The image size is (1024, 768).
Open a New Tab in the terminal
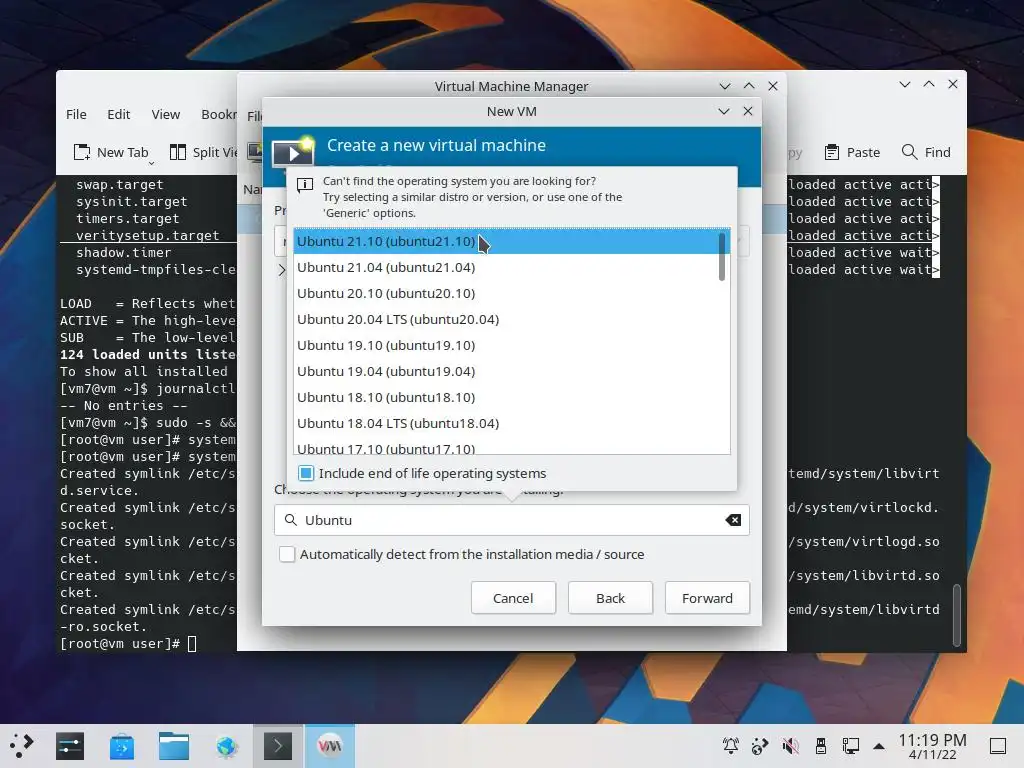click(x=110, y=152)
